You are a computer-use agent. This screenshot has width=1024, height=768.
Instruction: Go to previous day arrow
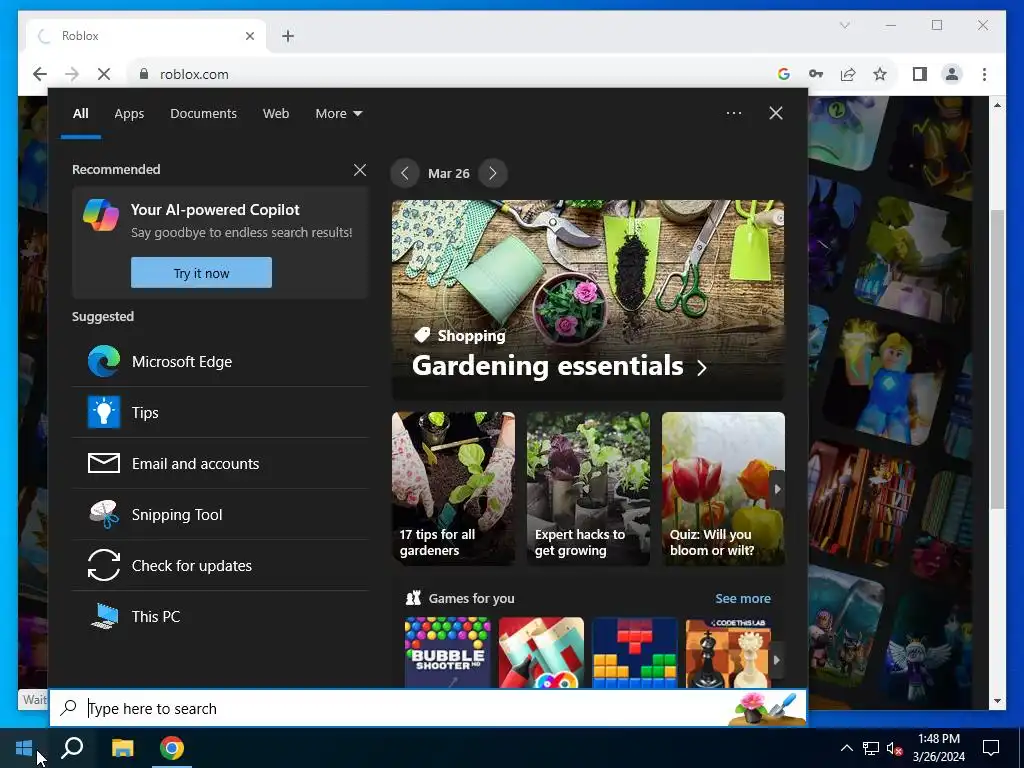click(x=405, y=173)
